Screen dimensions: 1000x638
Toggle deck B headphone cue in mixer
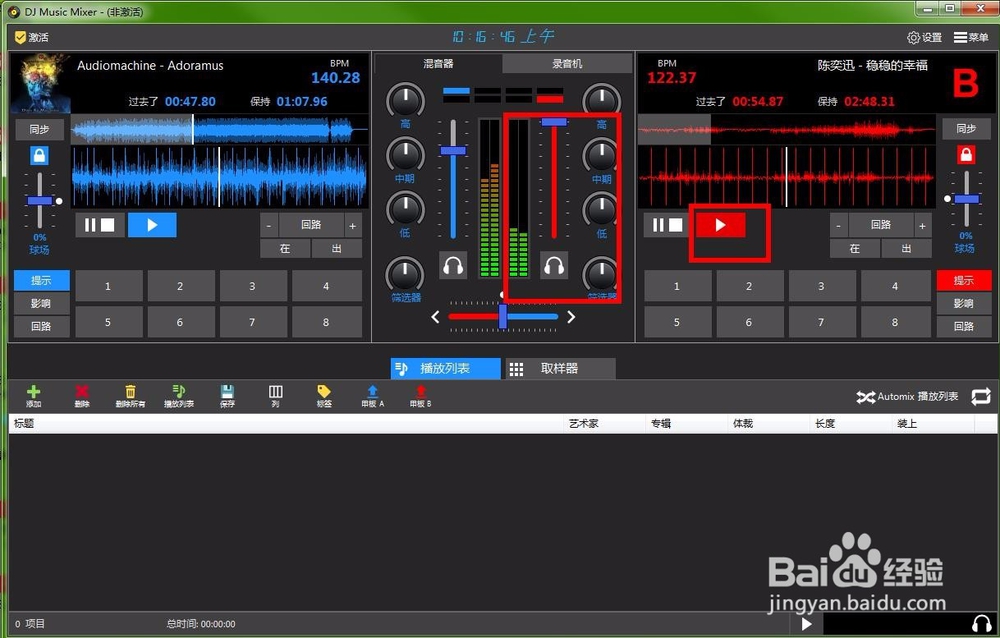pyautogui.click(x=554, y=265)
